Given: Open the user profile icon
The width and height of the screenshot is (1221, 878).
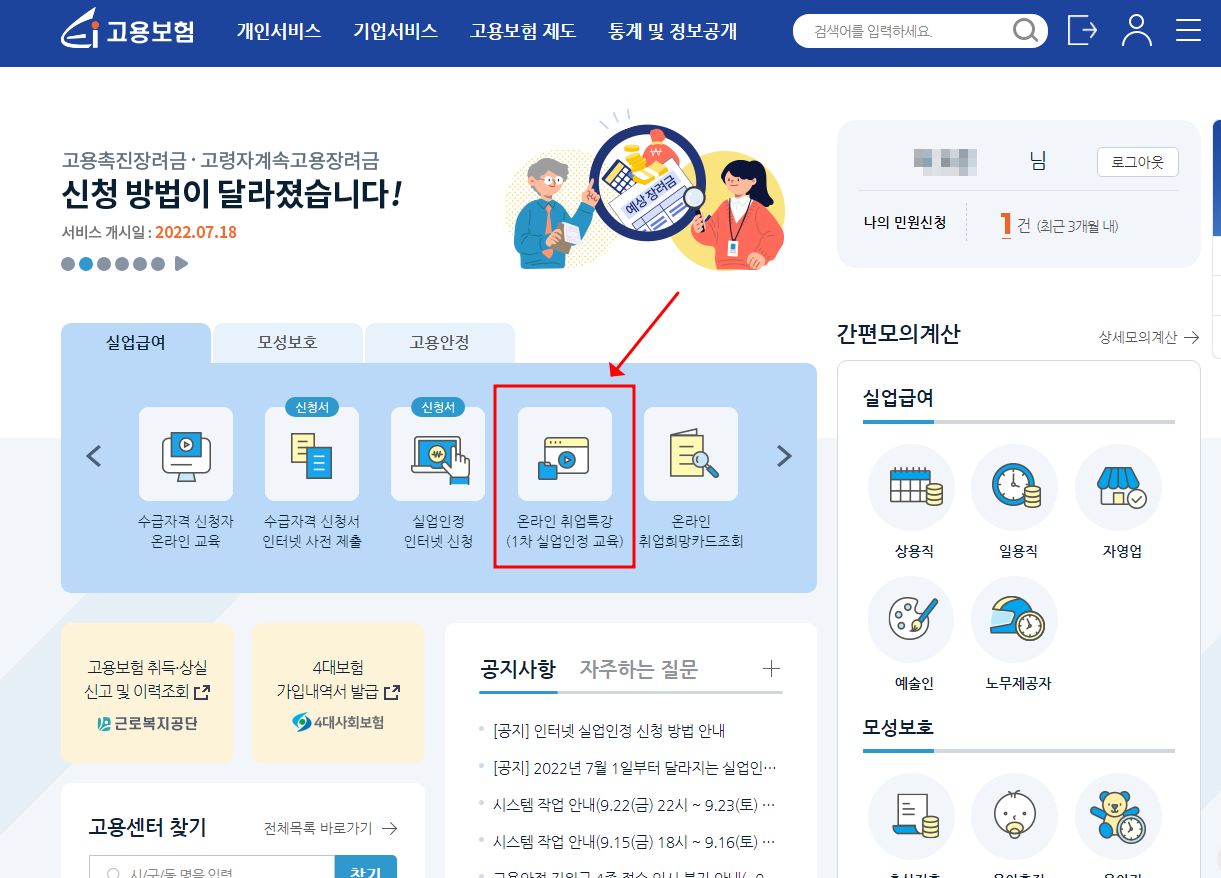Looking at the screenshot, I should (x=1136, y=30).
